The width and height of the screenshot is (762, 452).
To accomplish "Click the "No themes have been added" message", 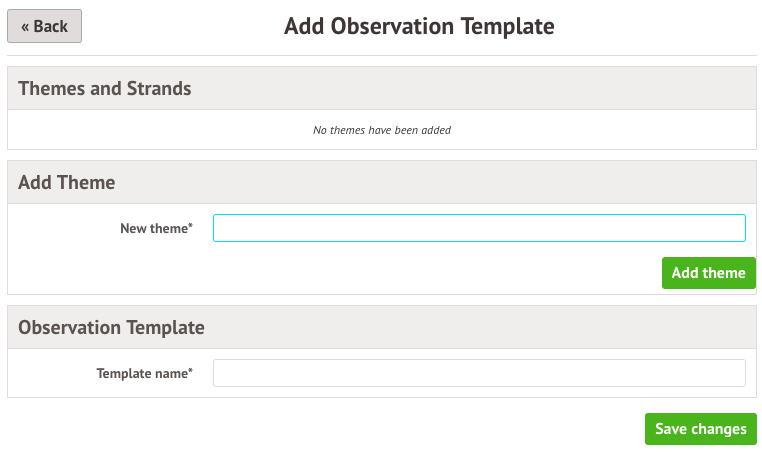I will click(382, 130).
